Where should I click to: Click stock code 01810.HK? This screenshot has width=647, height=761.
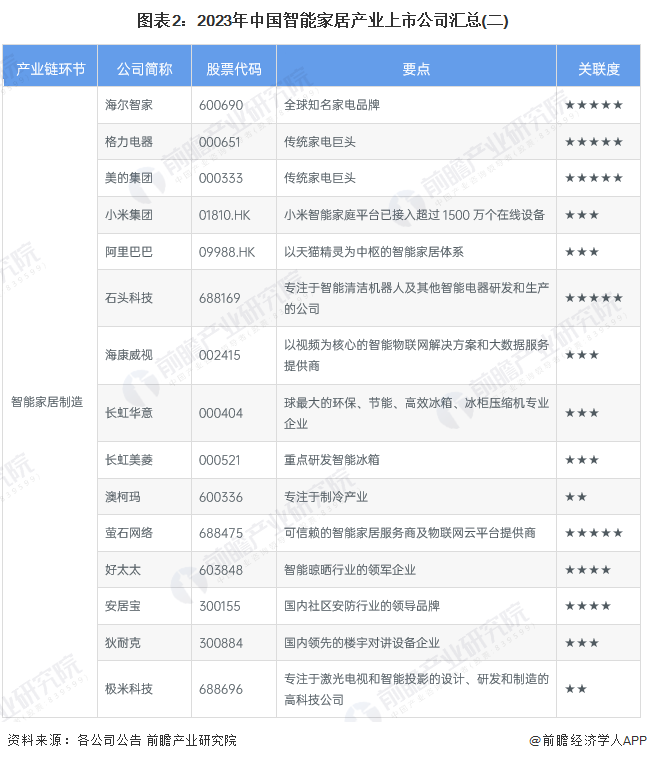pyautogui.click(x=224, y=215)
